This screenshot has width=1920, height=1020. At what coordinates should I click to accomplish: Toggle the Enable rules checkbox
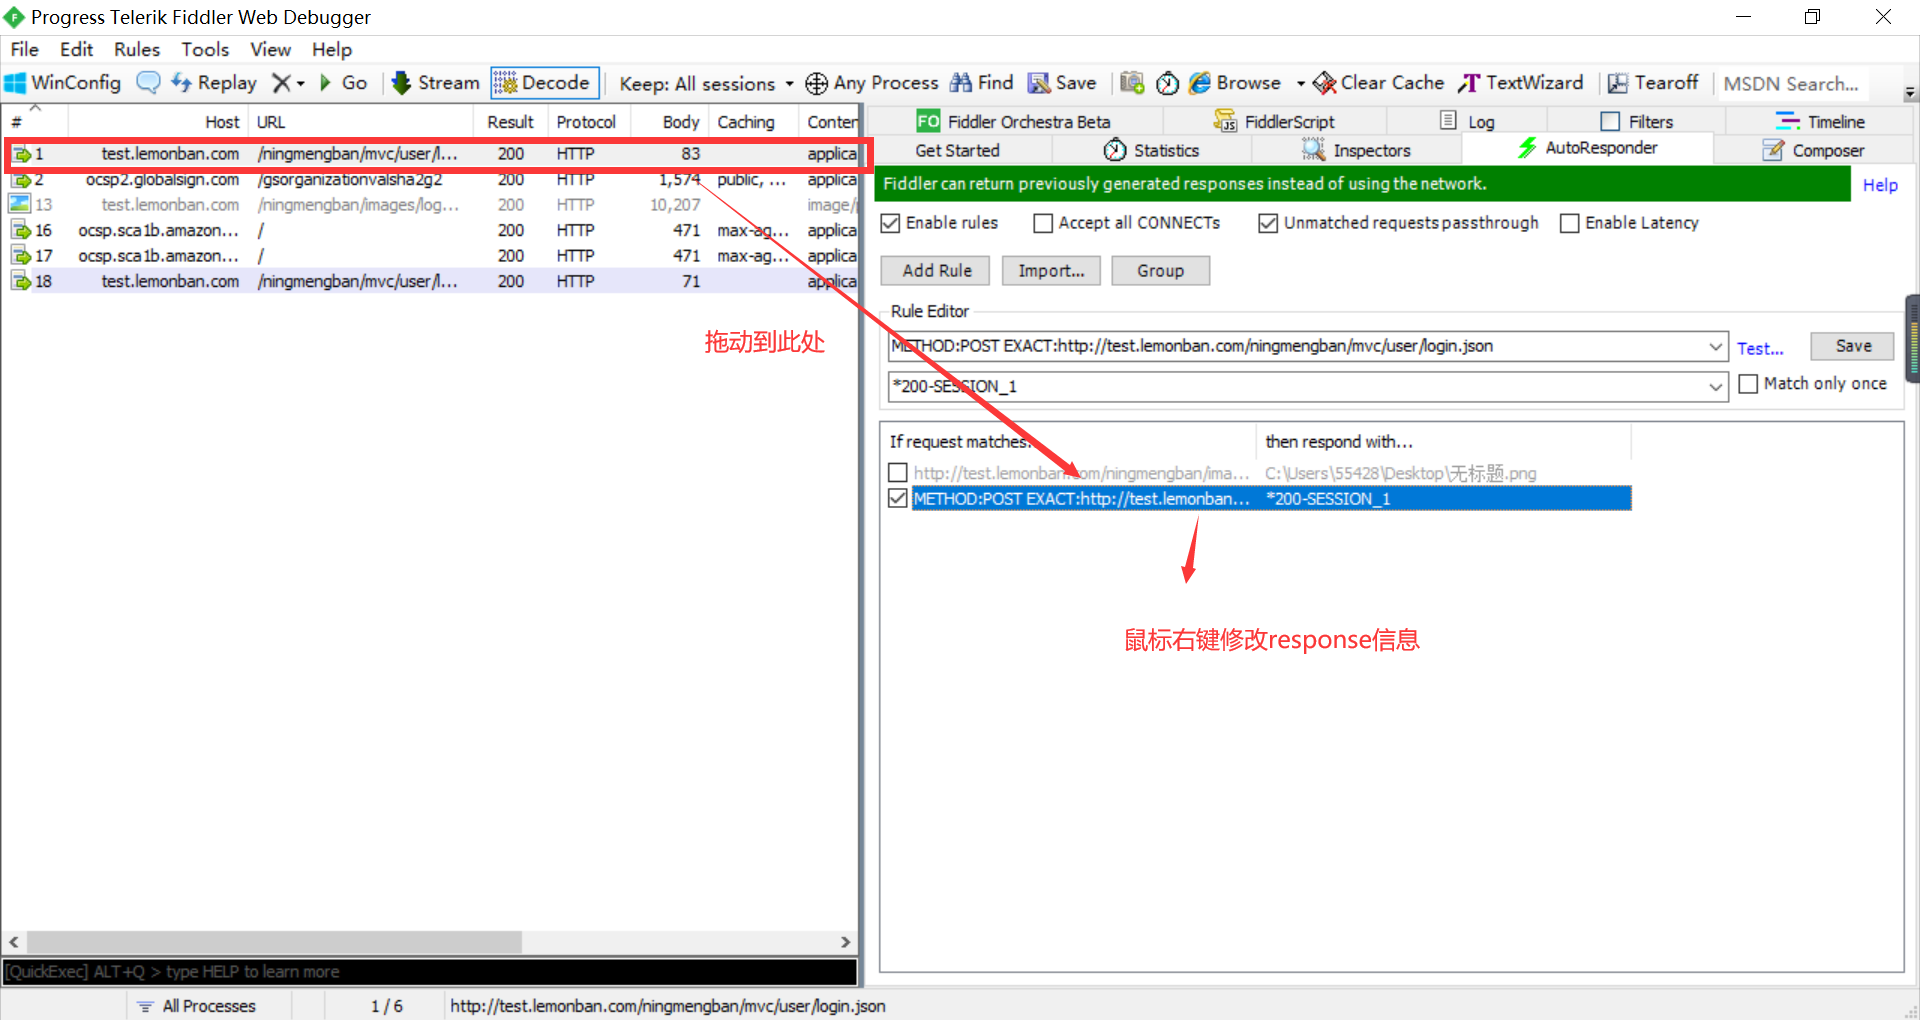point(890,223)
